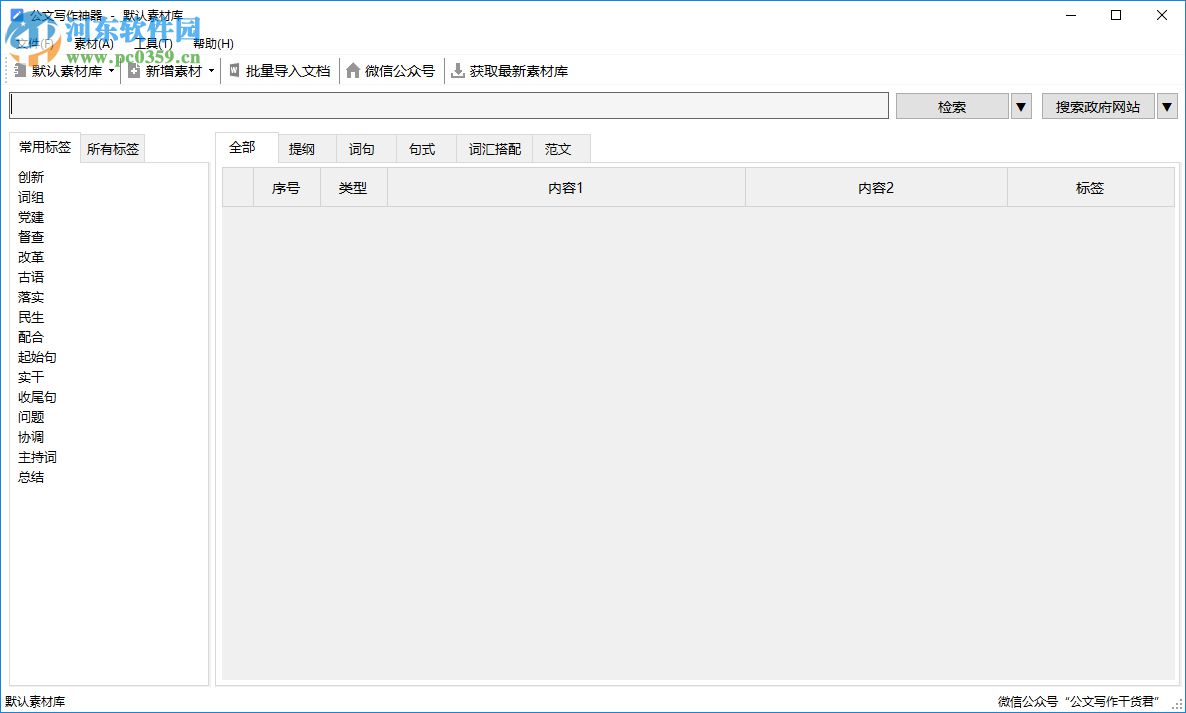
Task: Select the 范文 tab
Action: 561,149
